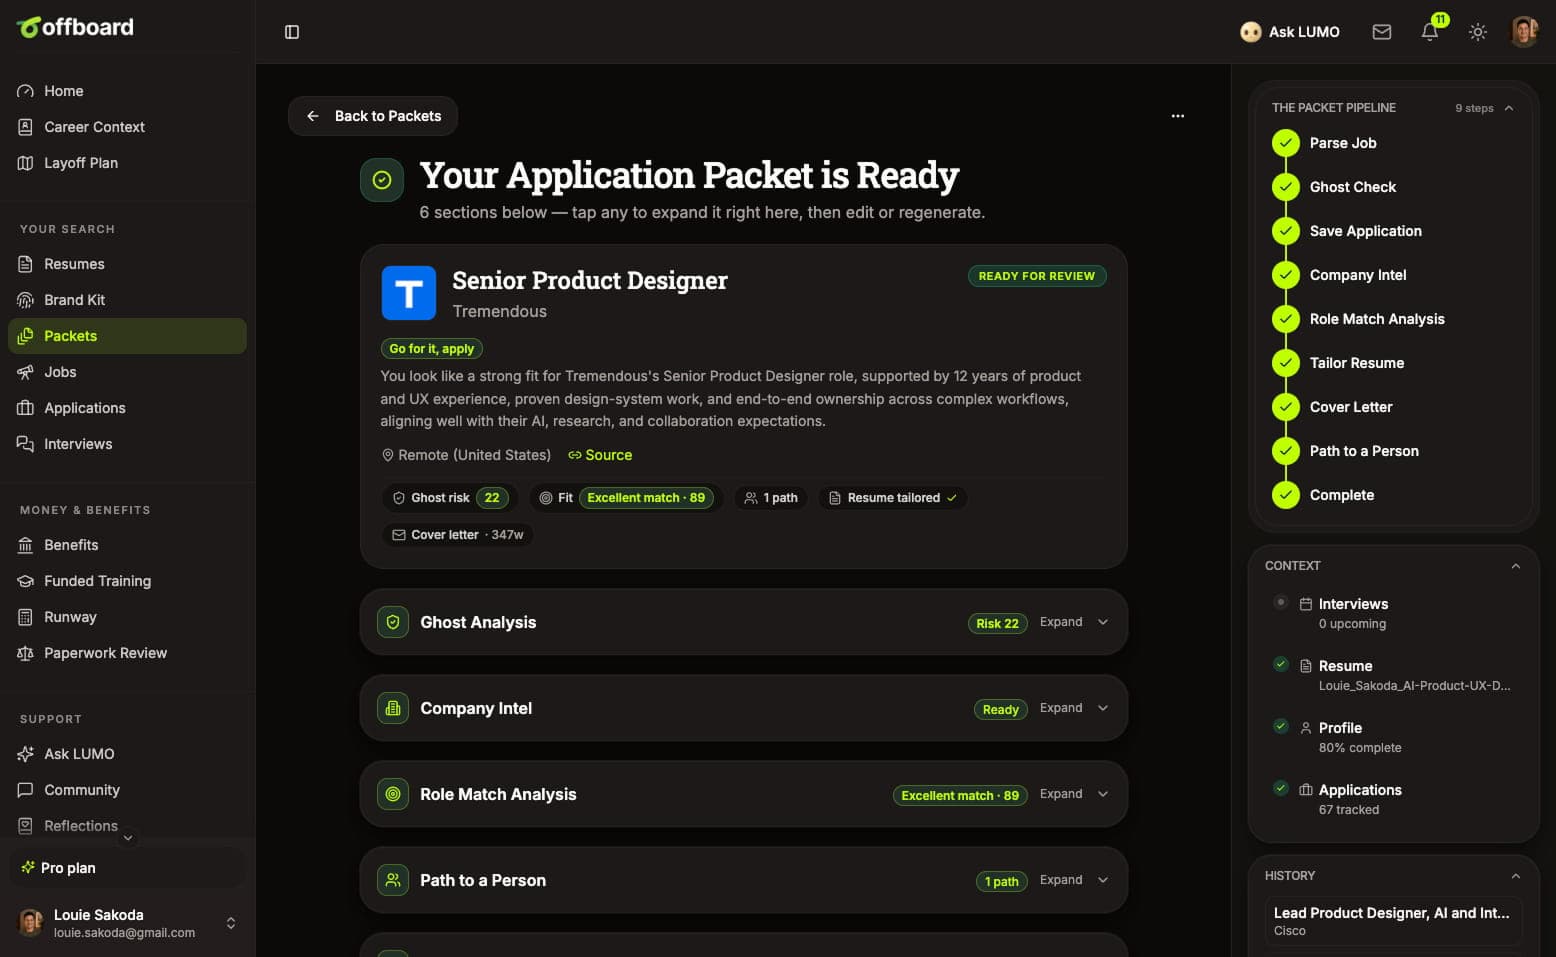Click the Ghost Check step checkmark
The width and height of the screenshot is (1556, 957).
tap(1285, 187)
